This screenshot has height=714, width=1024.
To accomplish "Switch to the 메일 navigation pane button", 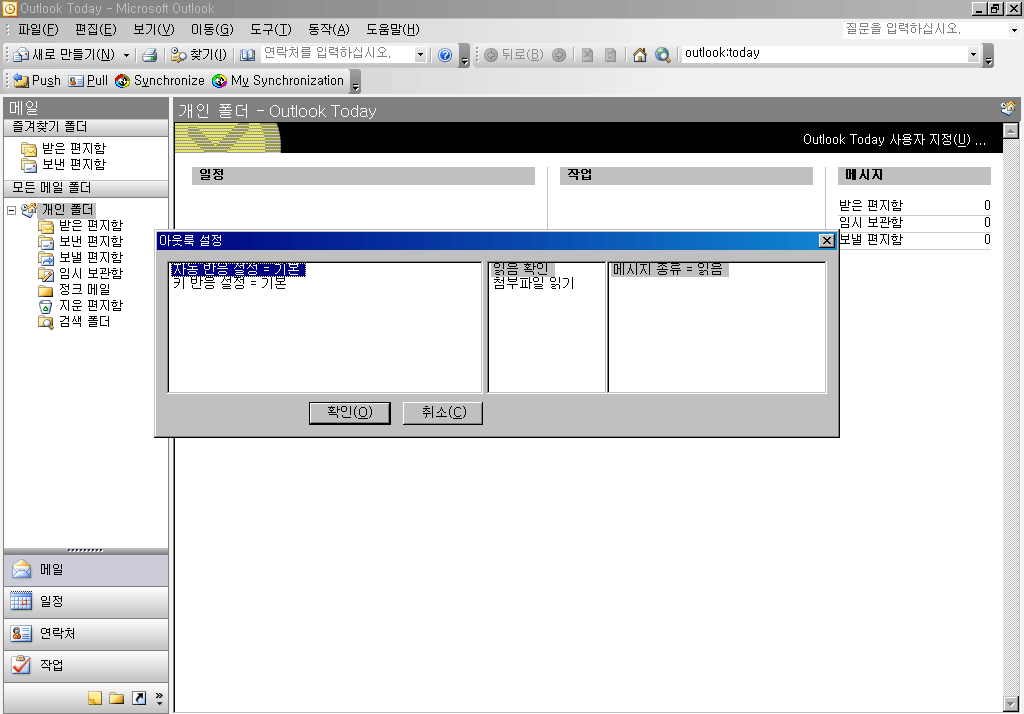I will tap(86, 570).
